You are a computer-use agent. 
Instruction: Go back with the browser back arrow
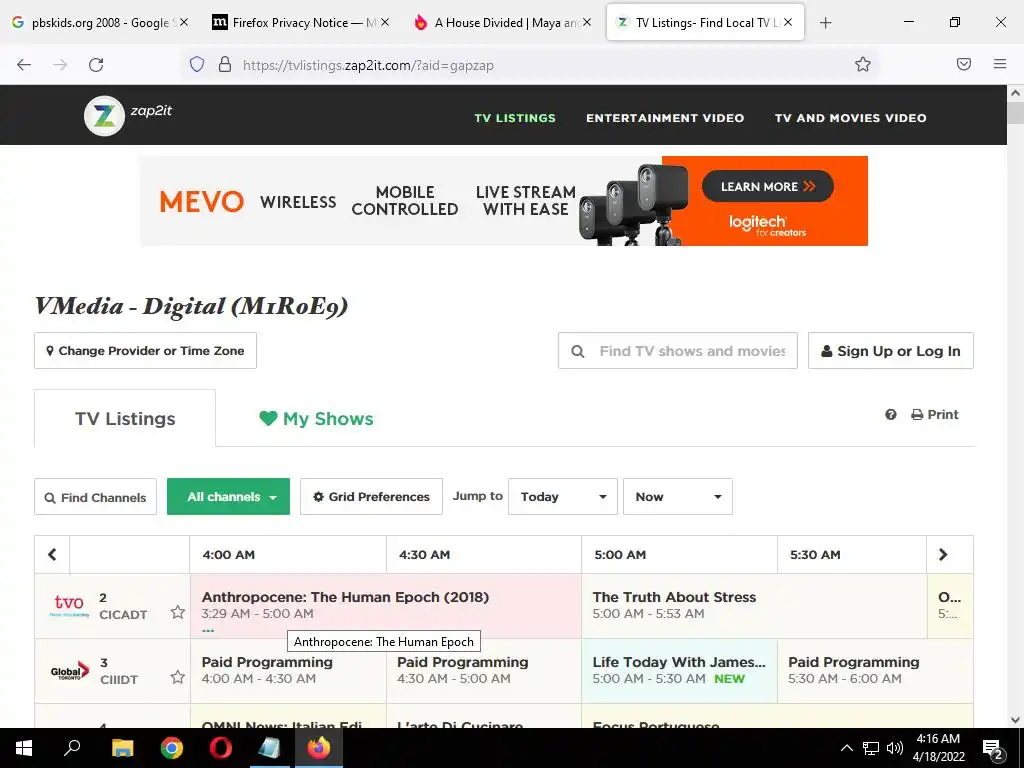click(x=24, y=65)
